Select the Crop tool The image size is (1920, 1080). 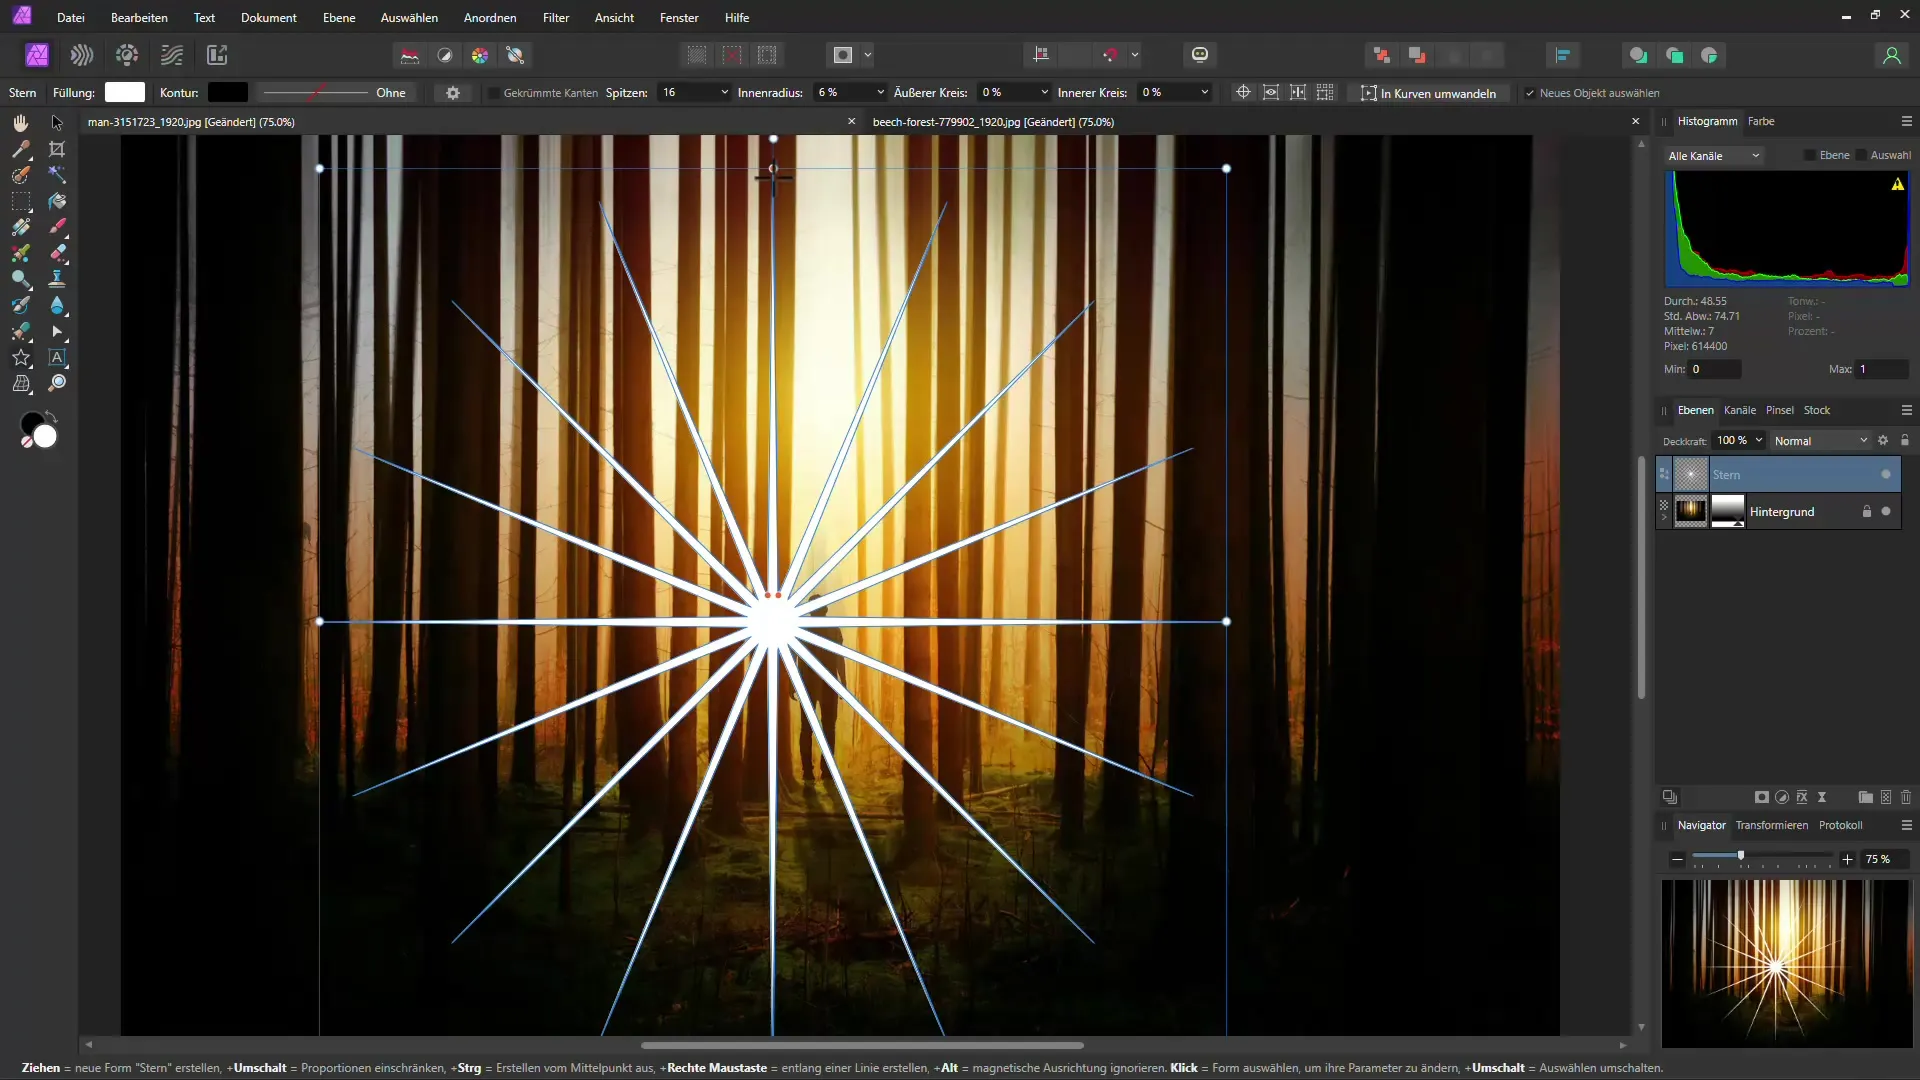pos(57,149)
